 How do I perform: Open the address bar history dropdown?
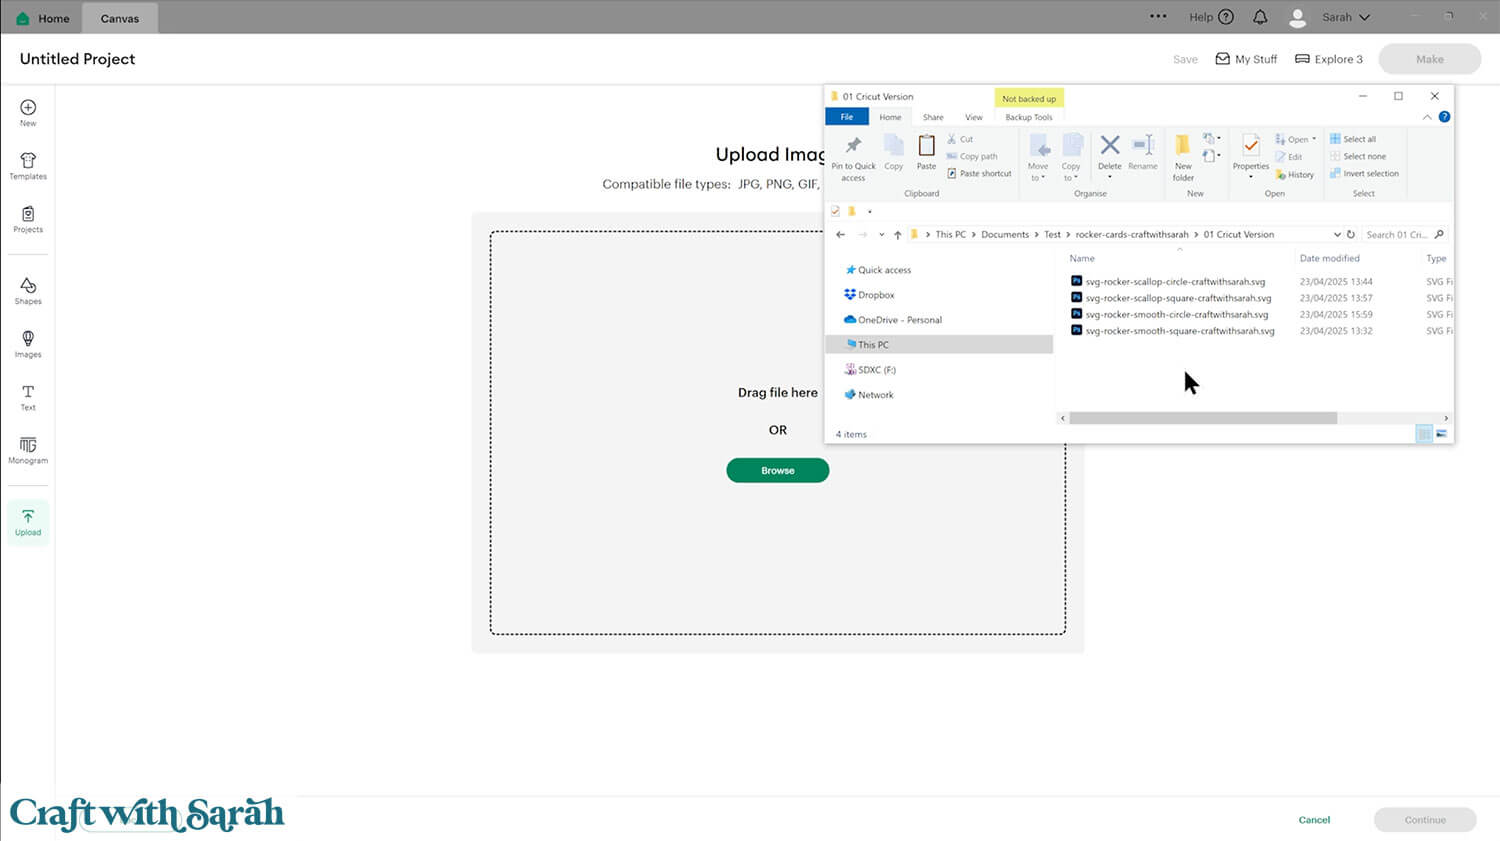point(1337,235)
